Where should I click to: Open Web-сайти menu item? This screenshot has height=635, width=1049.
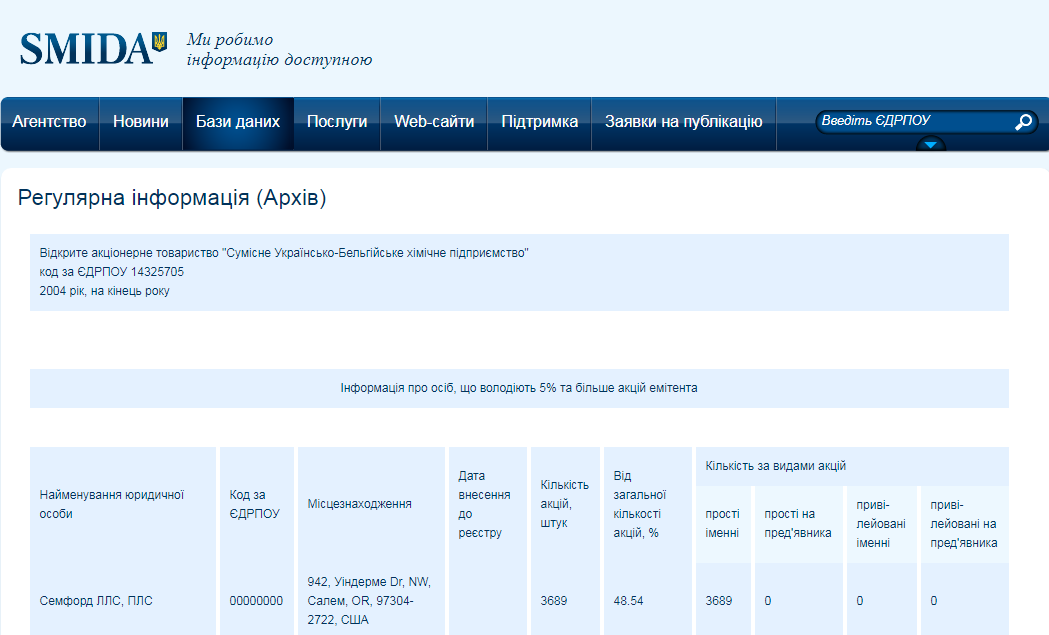[434, 122]
